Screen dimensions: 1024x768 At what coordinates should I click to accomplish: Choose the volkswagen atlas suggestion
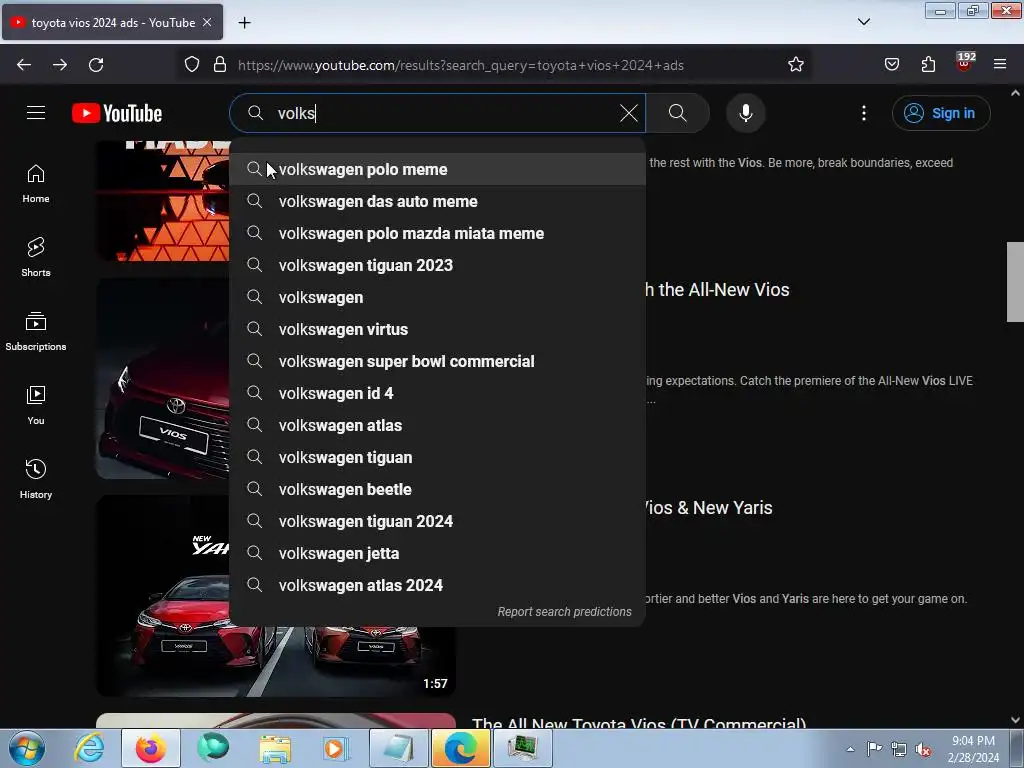(x=438, y=425)
